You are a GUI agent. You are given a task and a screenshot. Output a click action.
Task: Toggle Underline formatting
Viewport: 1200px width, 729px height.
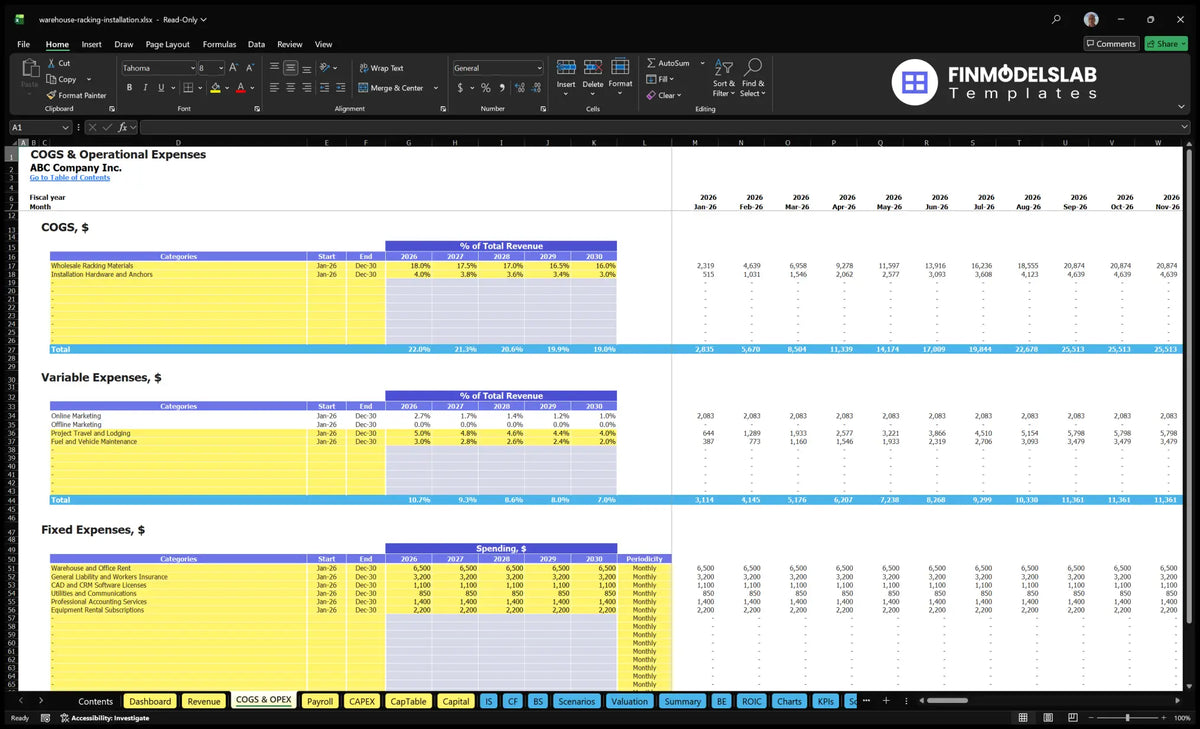click(163, 88)
